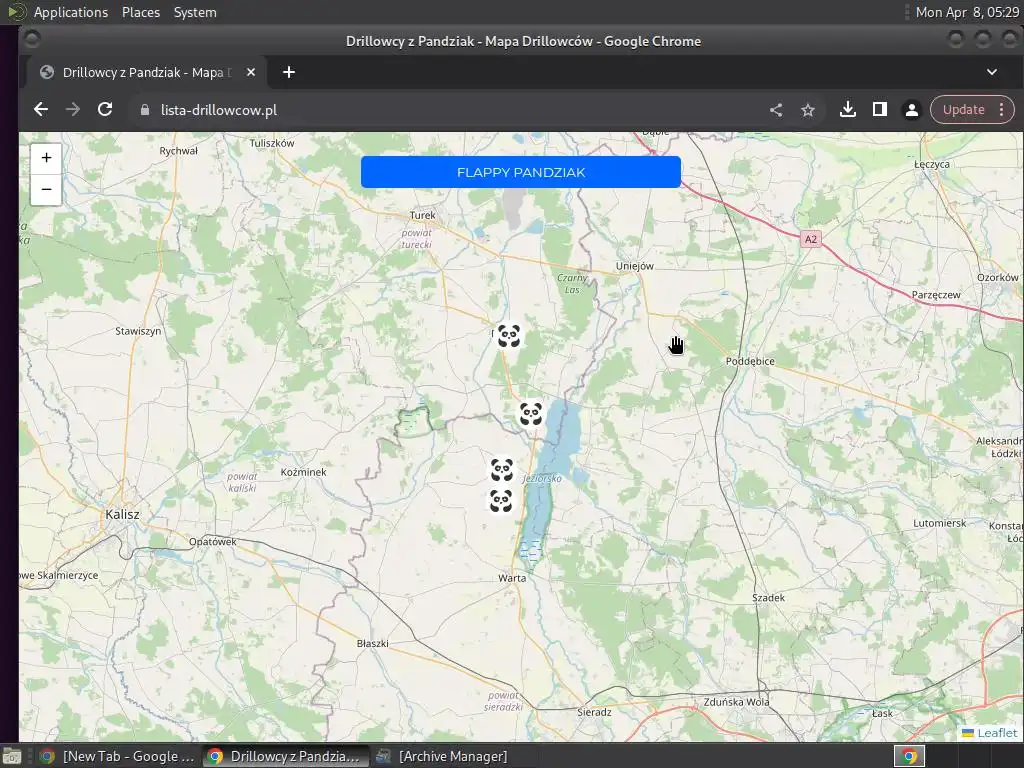Click the Łęczyca label on map

(931, 164)
